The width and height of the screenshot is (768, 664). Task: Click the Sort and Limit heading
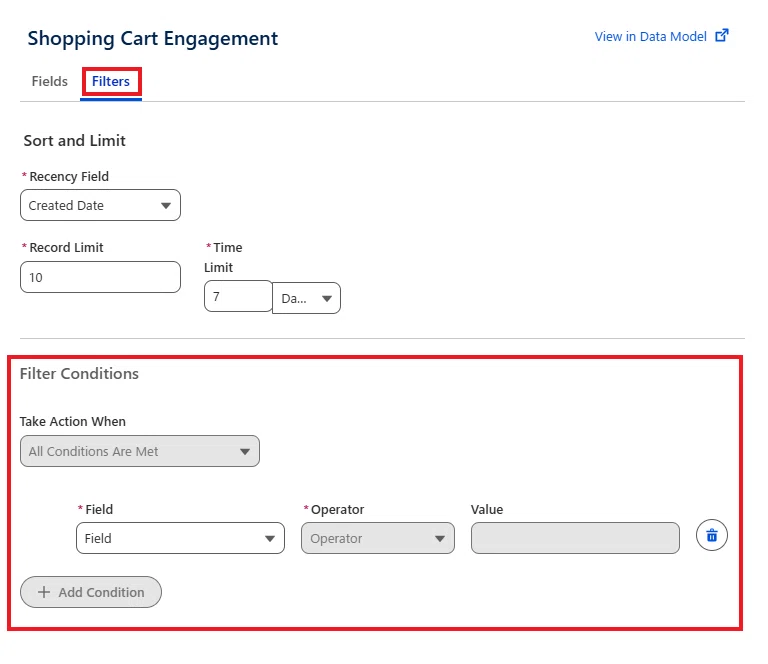click(x=74, y=141)
